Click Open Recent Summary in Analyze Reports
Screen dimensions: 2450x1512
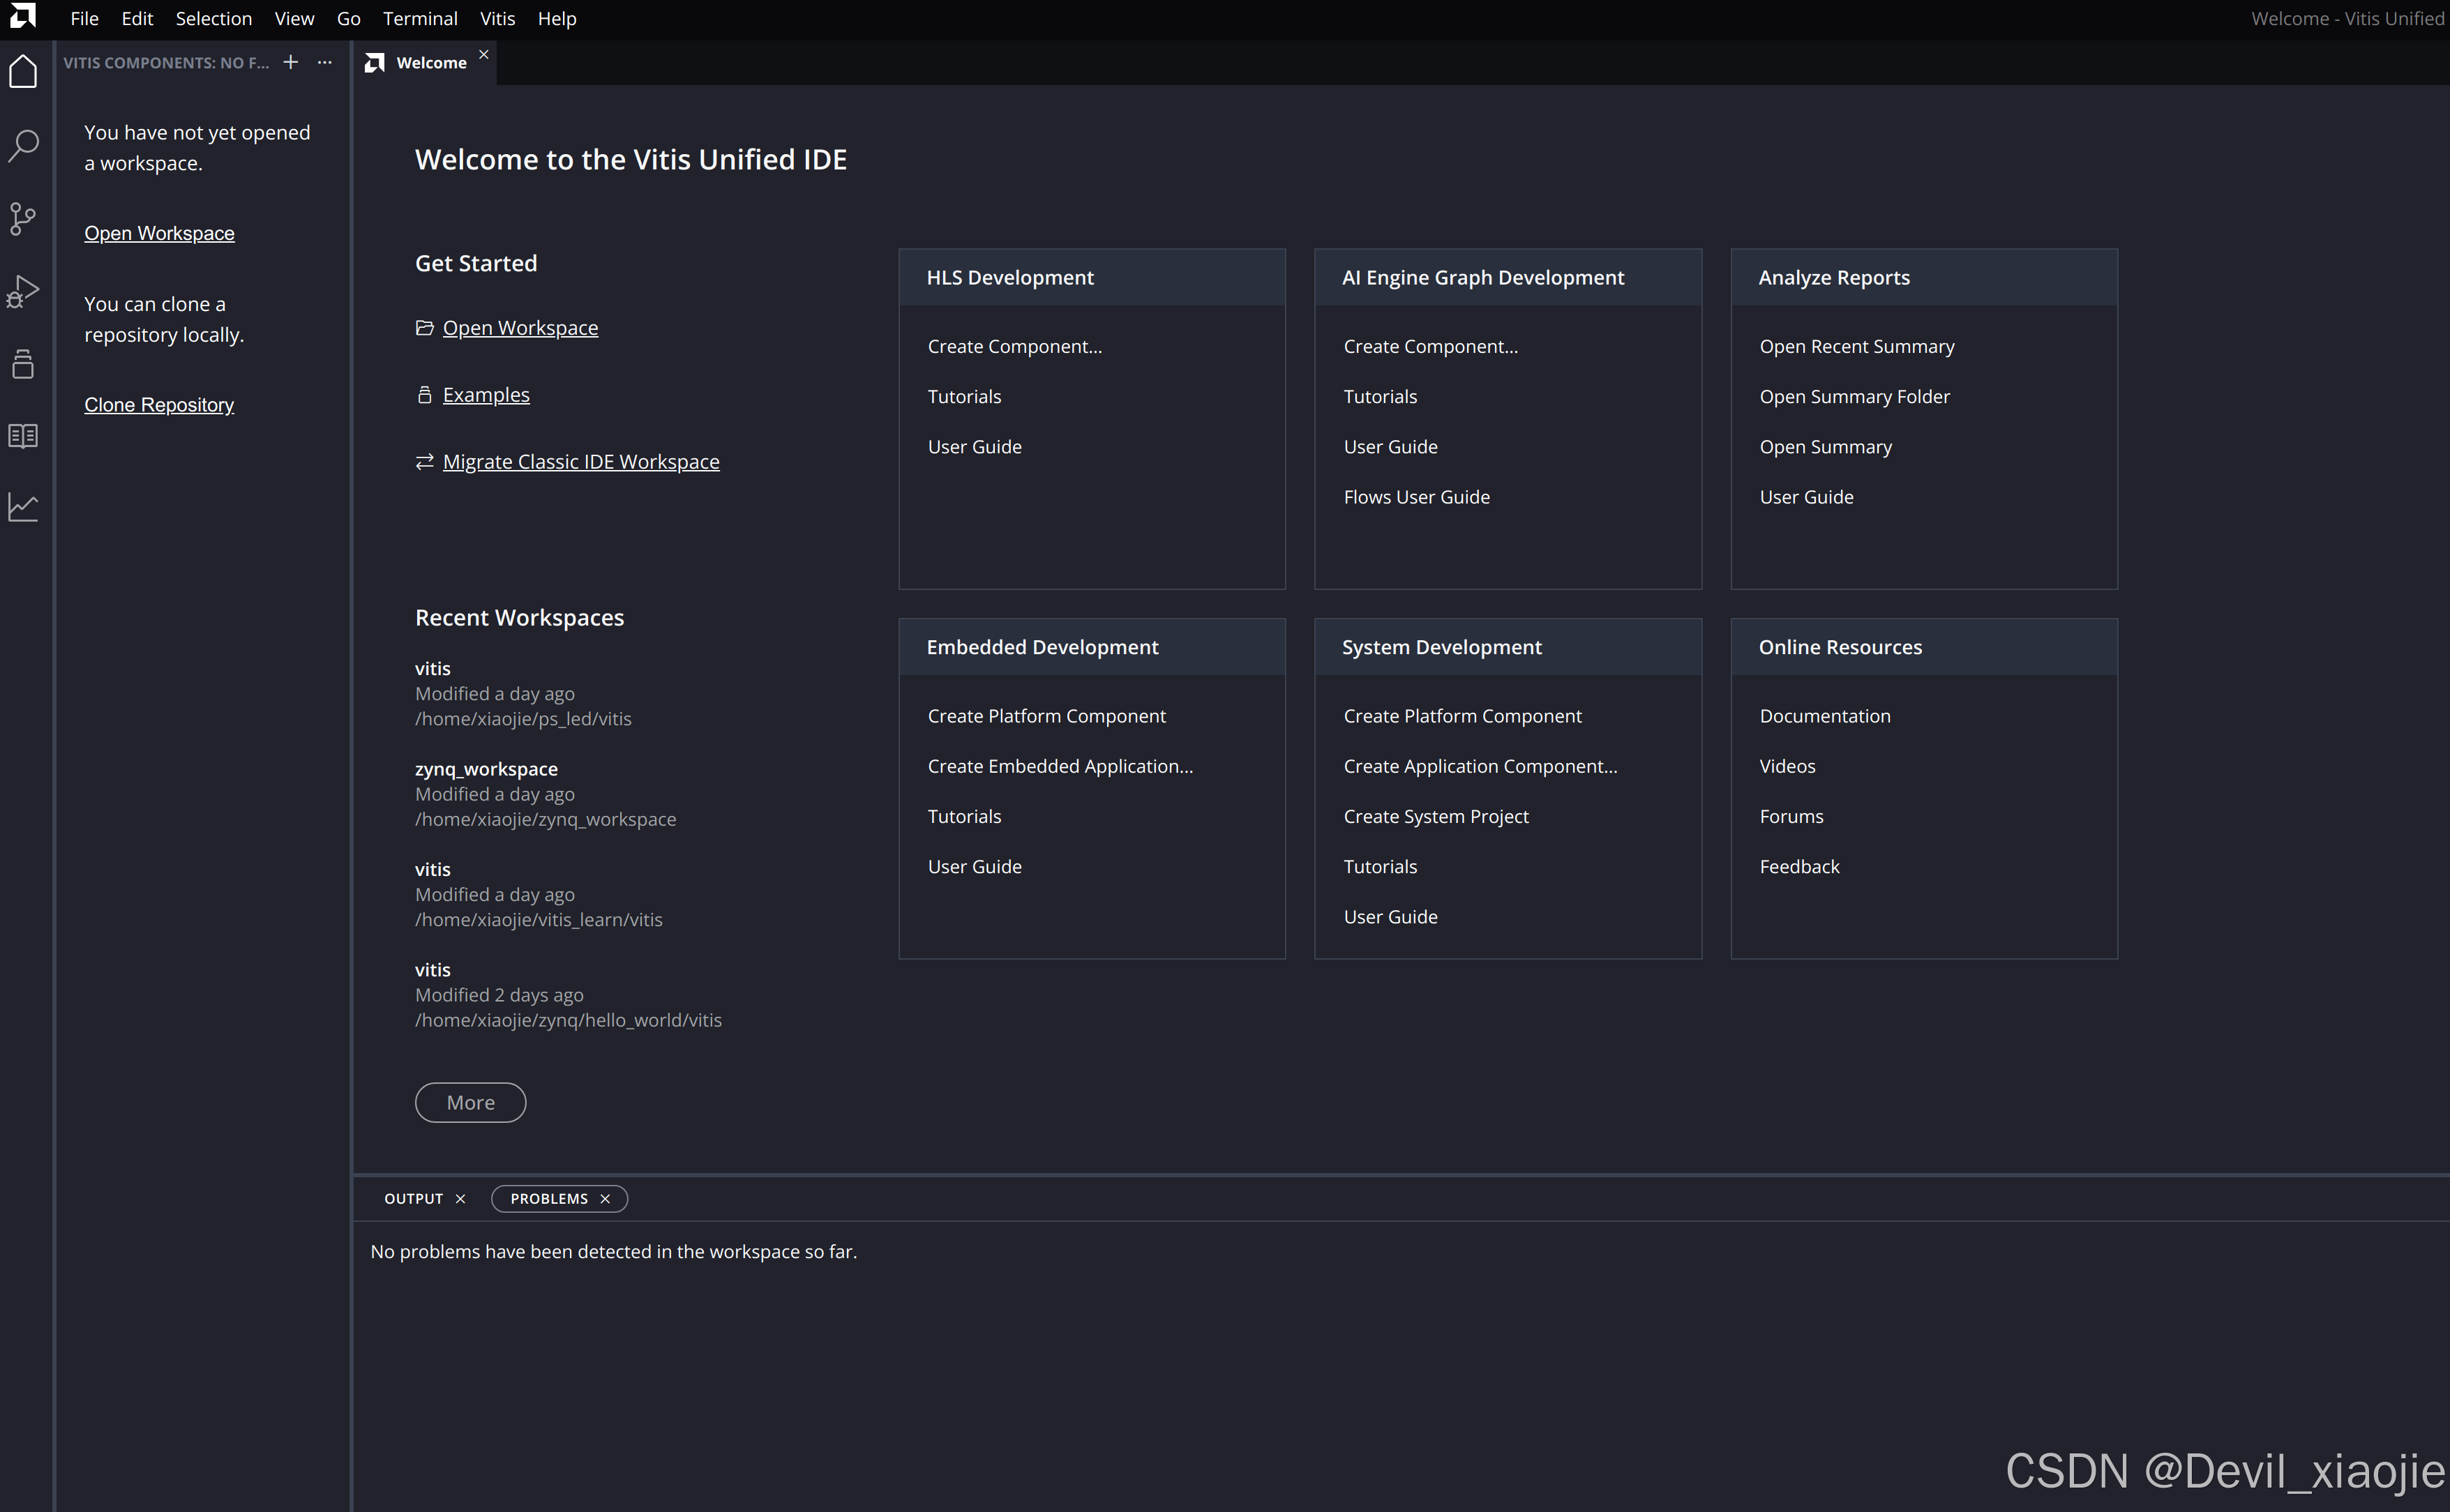point(1856,346)
